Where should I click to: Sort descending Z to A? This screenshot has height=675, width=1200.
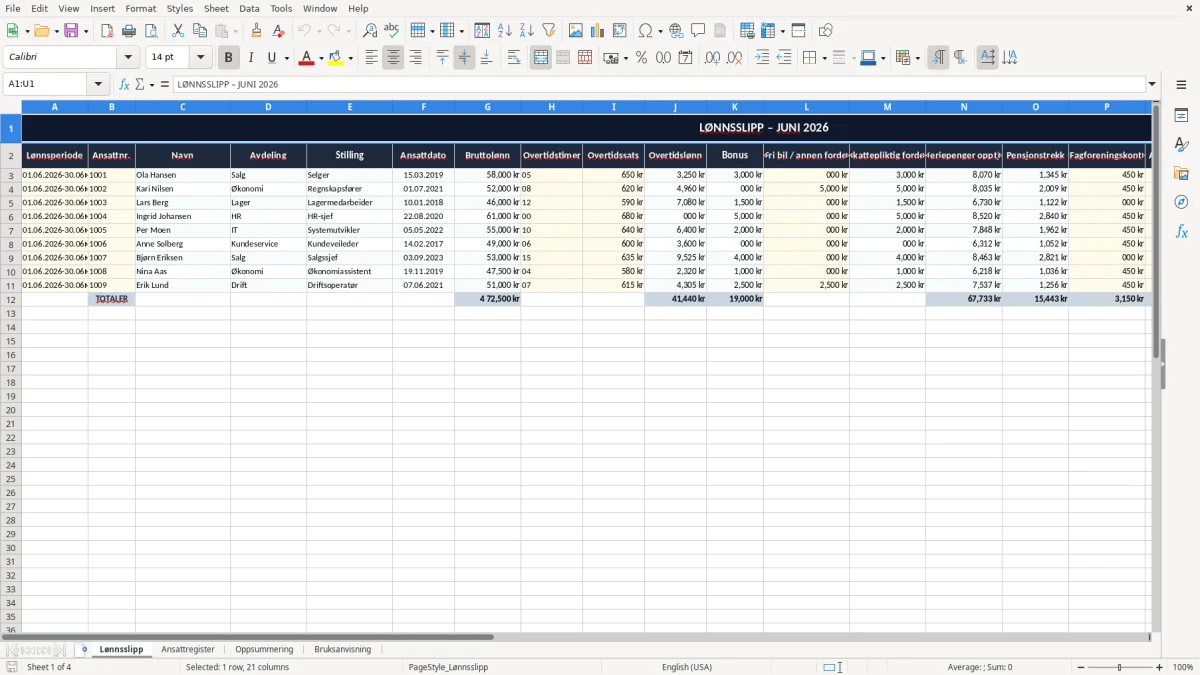point(527,31)
